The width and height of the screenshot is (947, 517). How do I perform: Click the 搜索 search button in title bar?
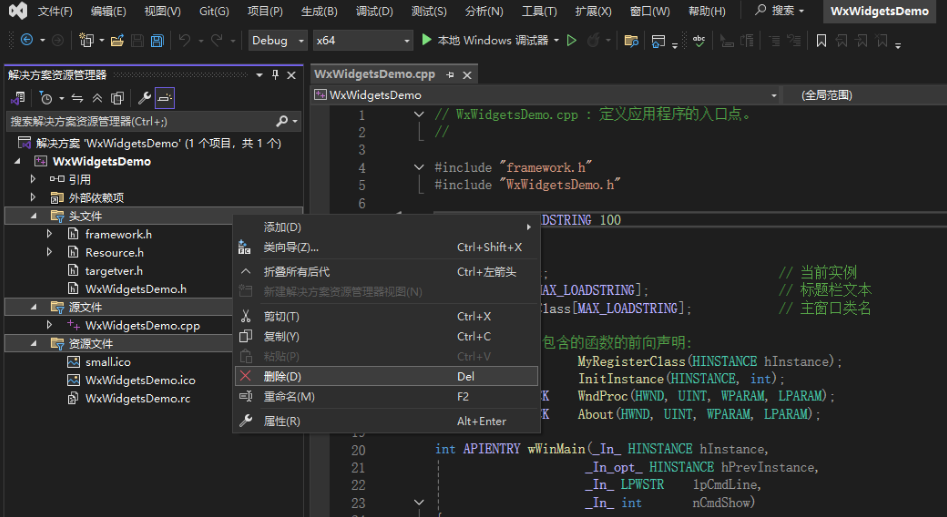[780, 11]
